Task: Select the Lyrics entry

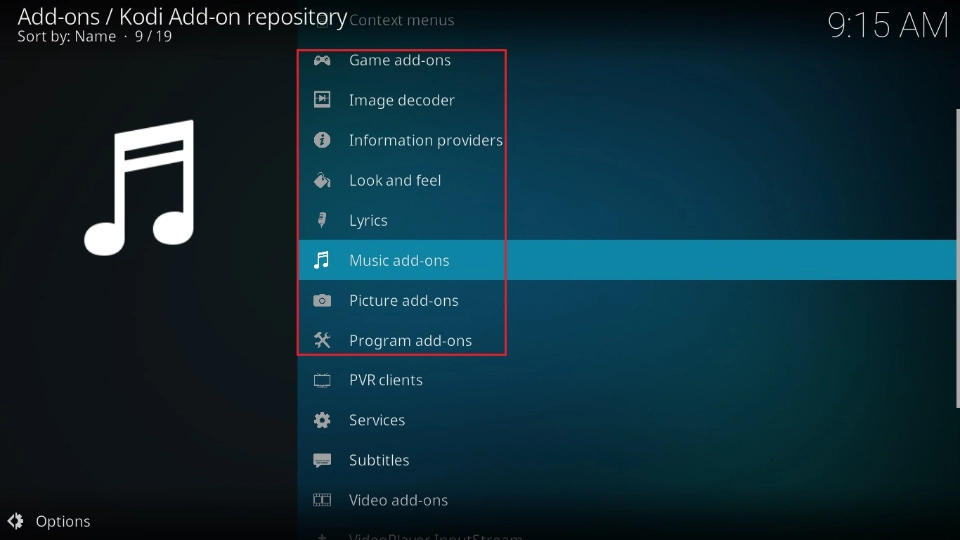Action: point(627,220)
